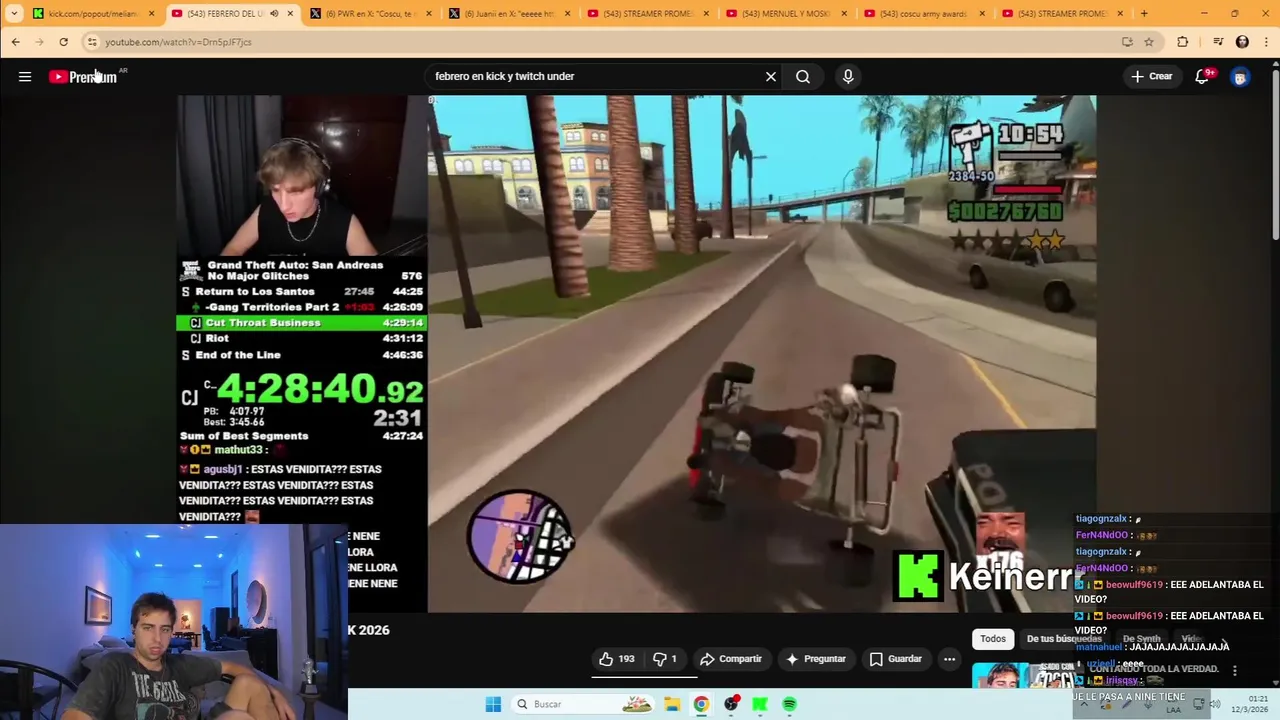
Task: Click the Preguntar ask button
Action: pos(816,659)
